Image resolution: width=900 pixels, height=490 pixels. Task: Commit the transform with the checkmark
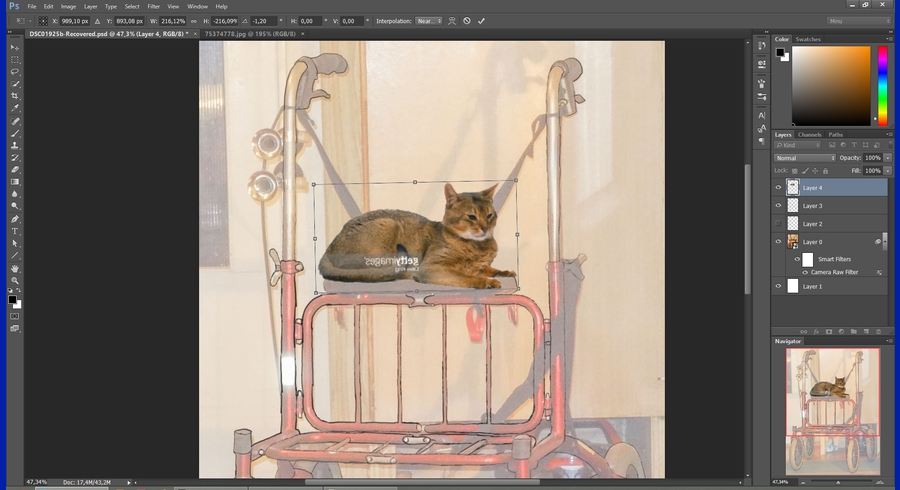click(481, 21)
